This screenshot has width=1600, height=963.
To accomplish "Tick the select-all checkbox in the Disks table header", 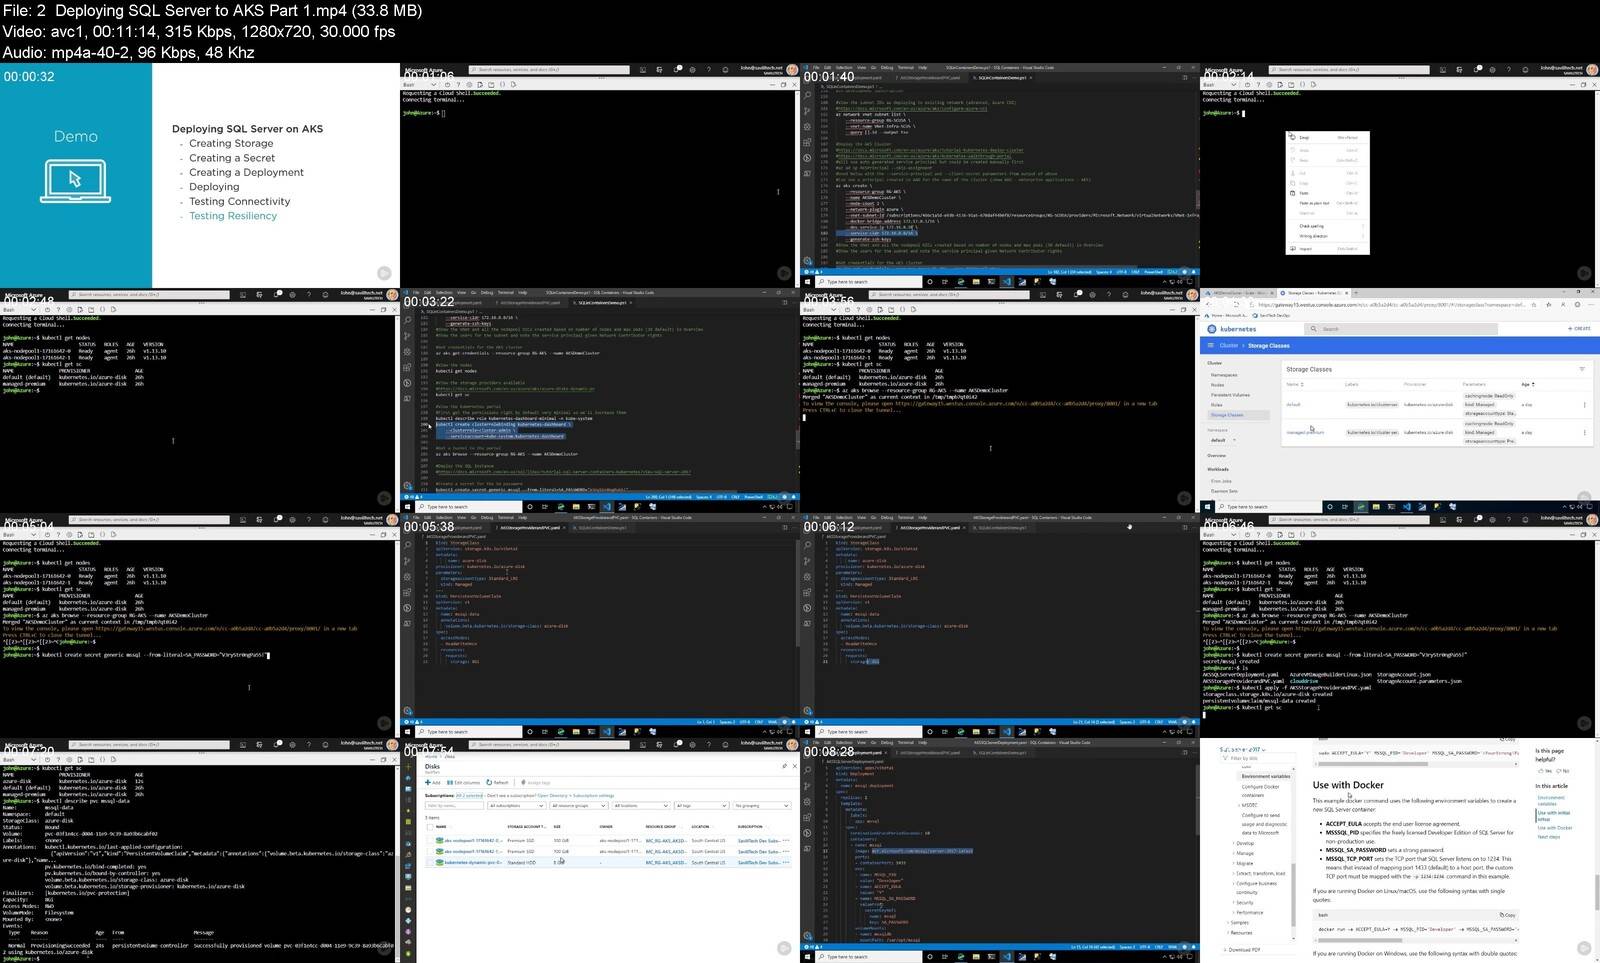I will click(x=430, y=827).
